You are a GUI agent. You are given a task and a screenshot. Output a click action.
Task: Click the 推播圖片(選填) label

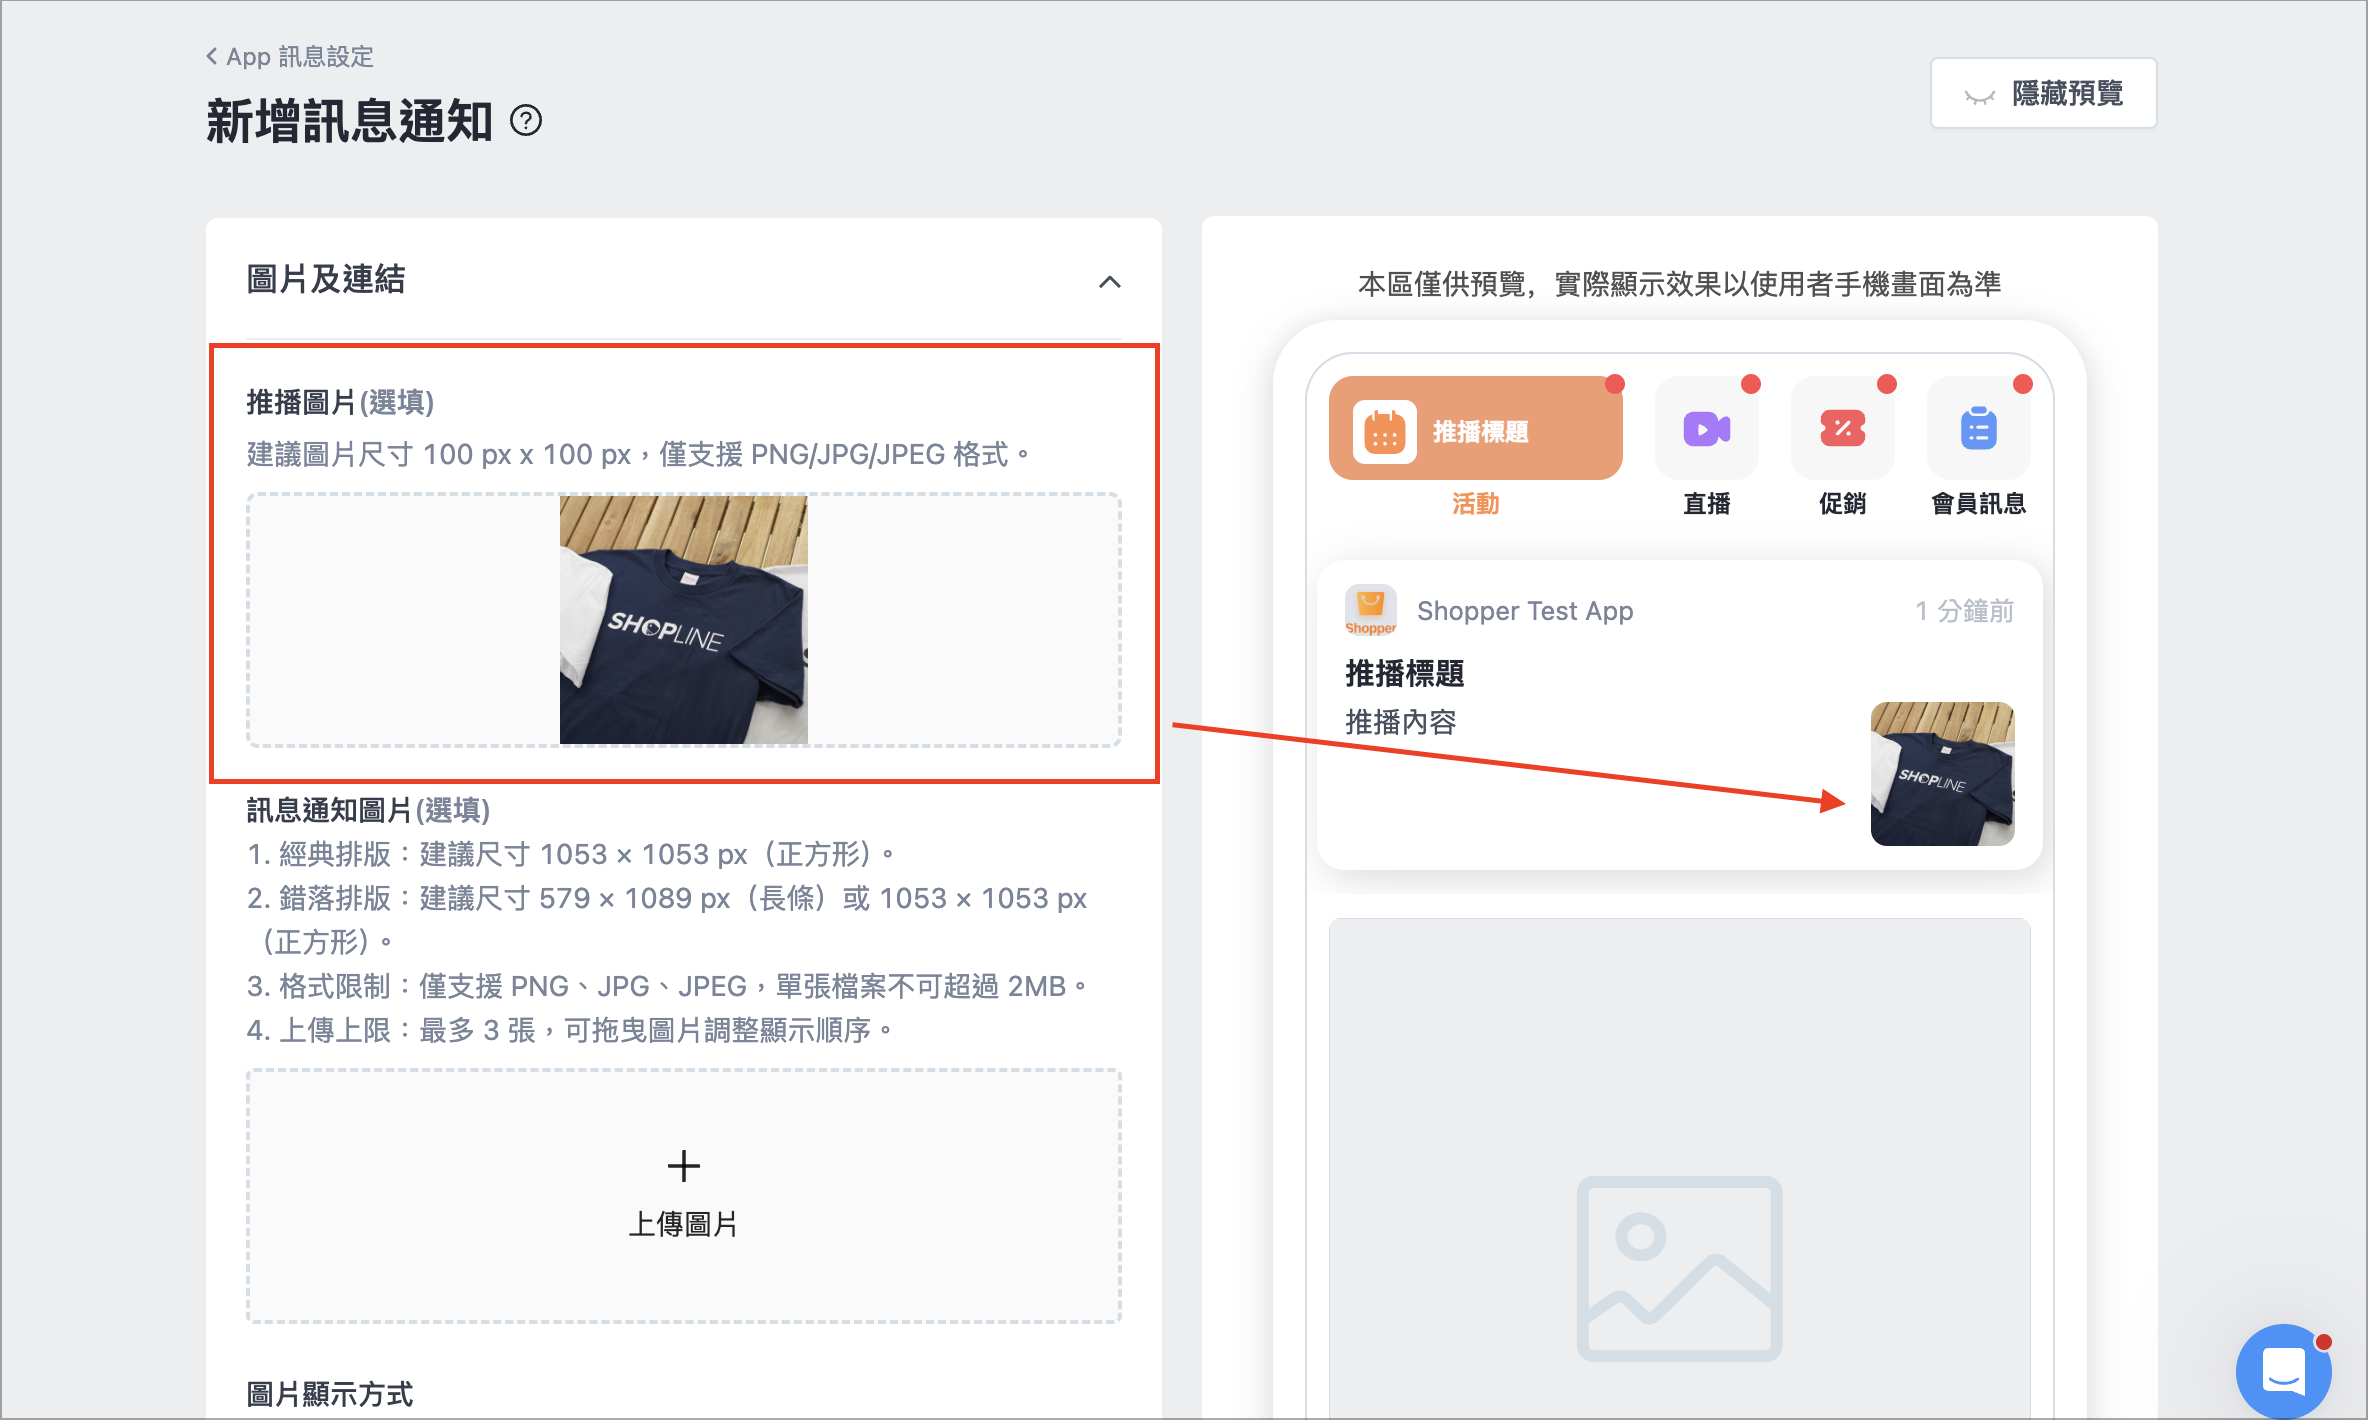coord(340,402)
